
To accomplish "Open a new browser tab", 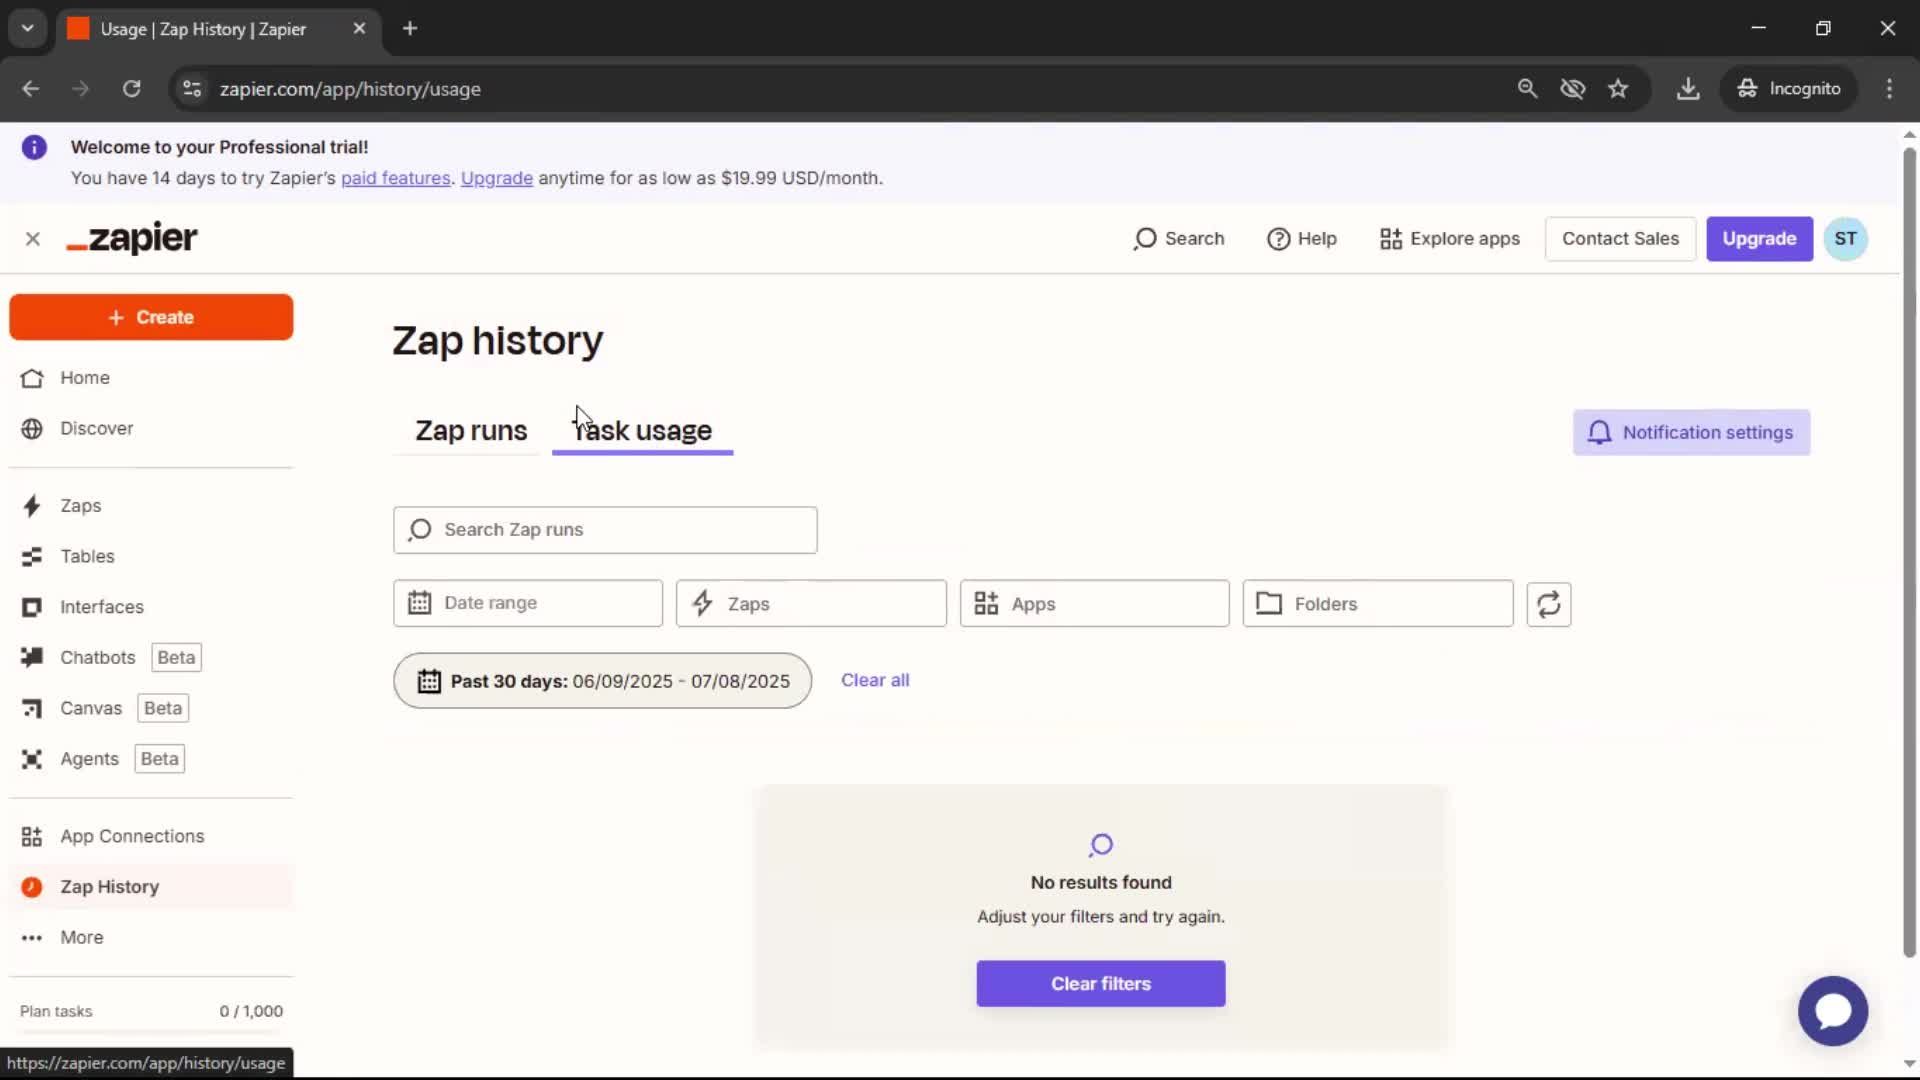I will (410, 29).
